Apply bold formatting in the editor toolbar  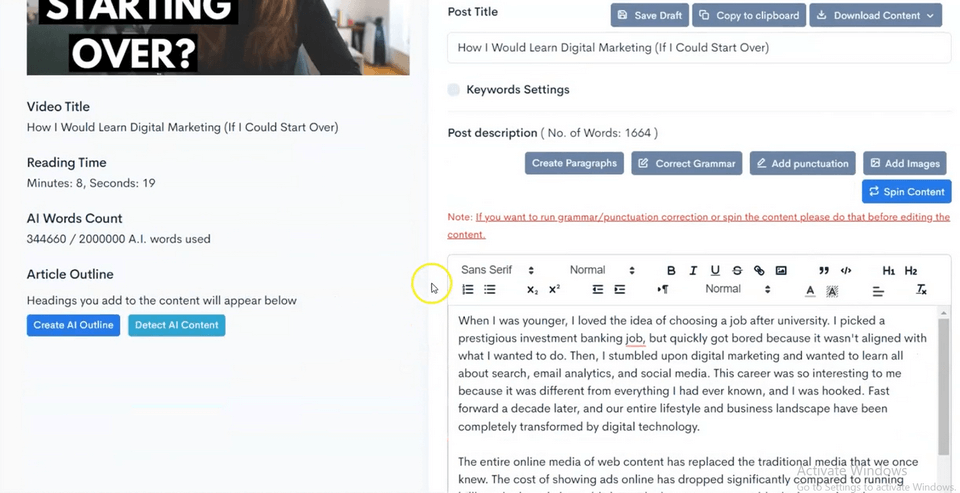coord(671,270)
